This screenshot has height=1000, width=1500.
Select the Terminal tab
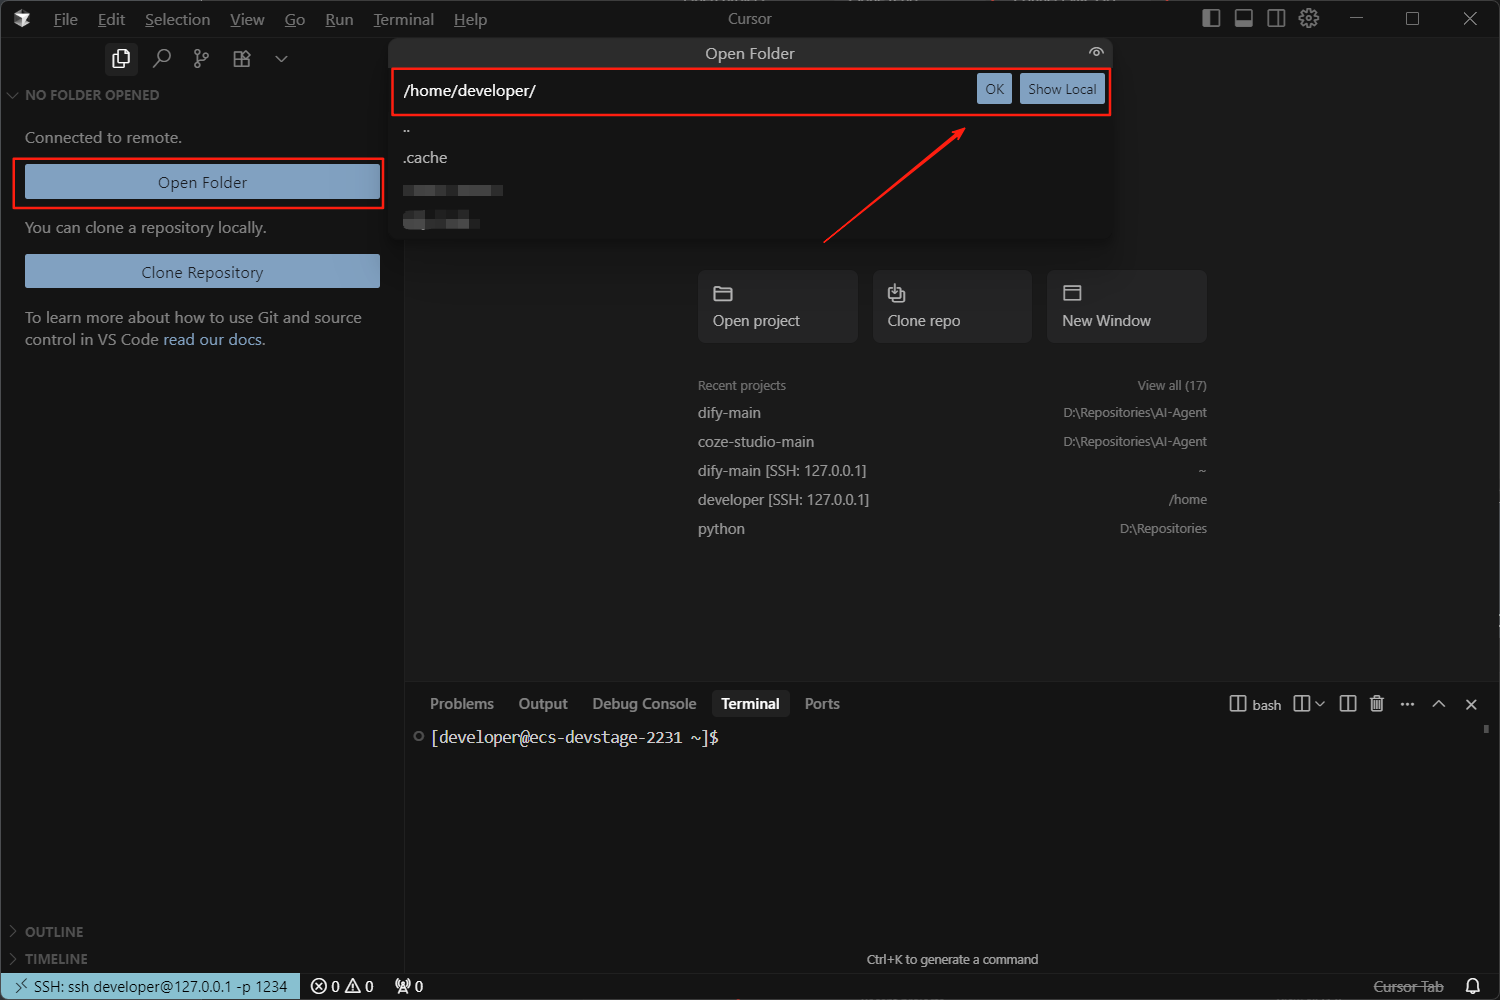[750, 704]
